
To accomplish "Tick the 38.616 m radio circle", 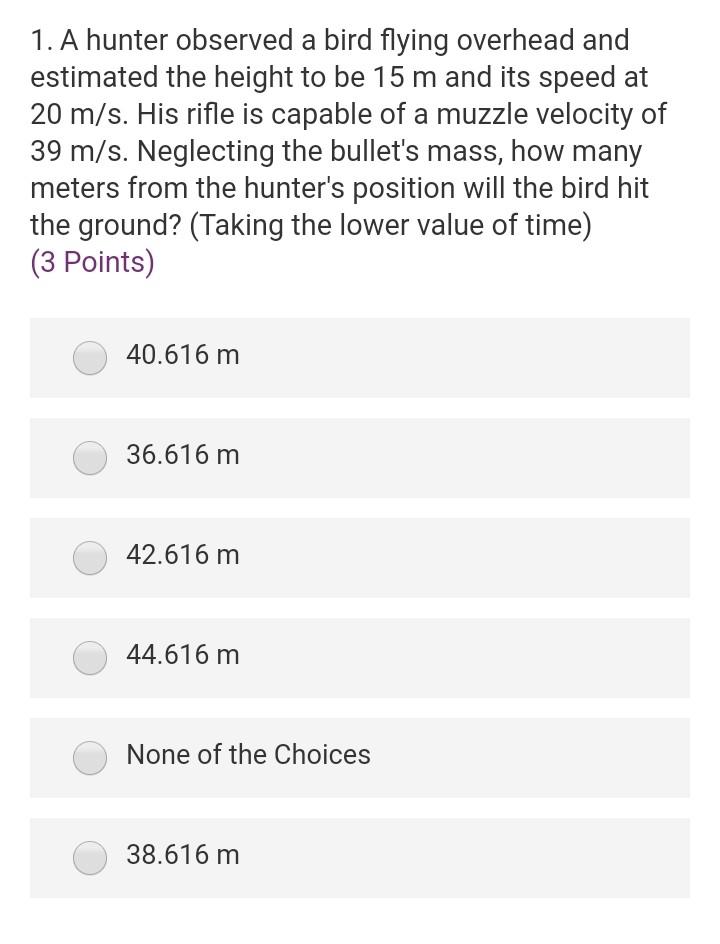I will (90, 858).
